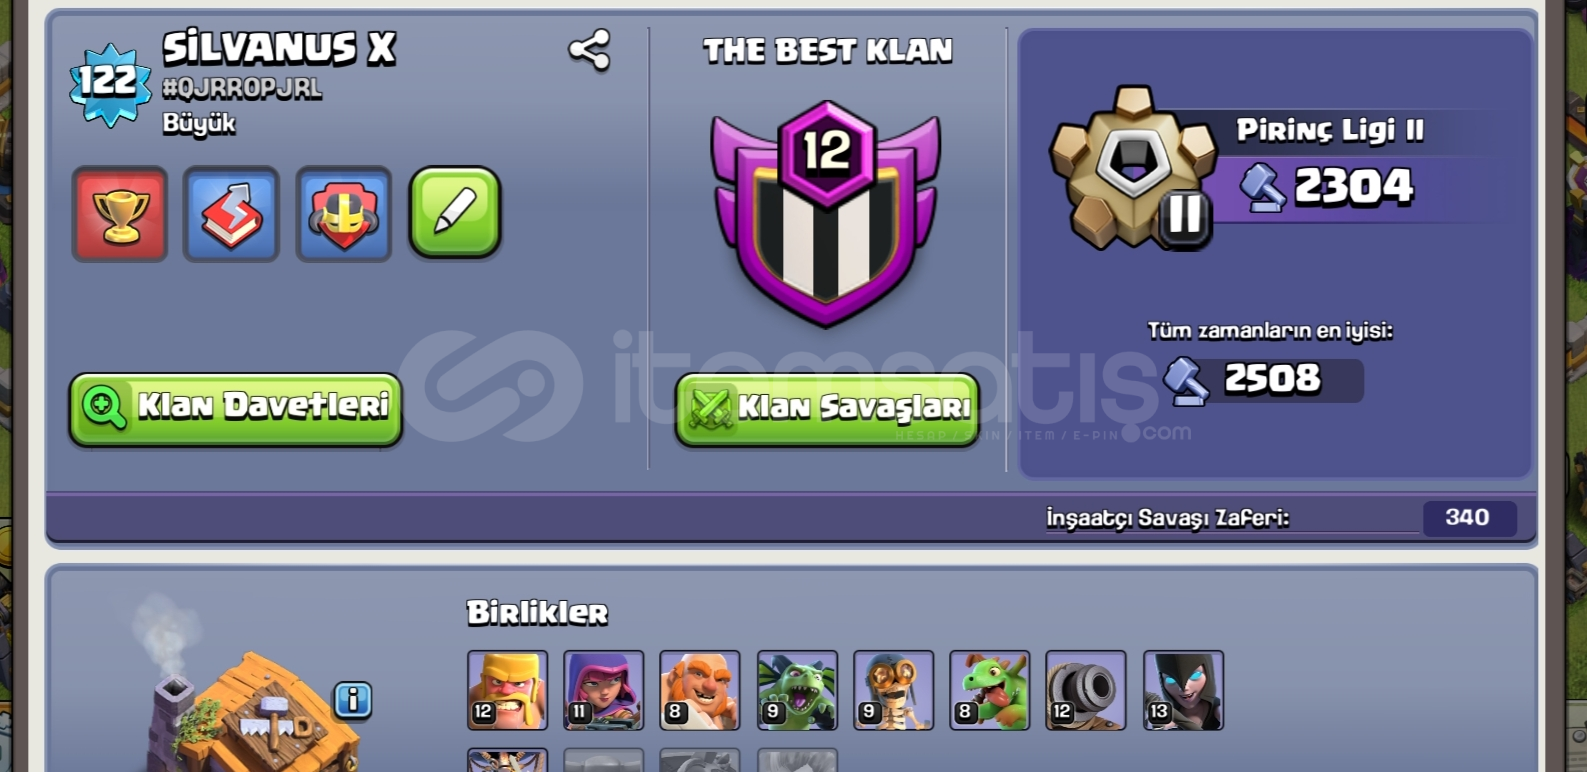The height and width of the screenshot is (772, 1587).
Task: Click the green pencil edit button
Action: point(455,212)
